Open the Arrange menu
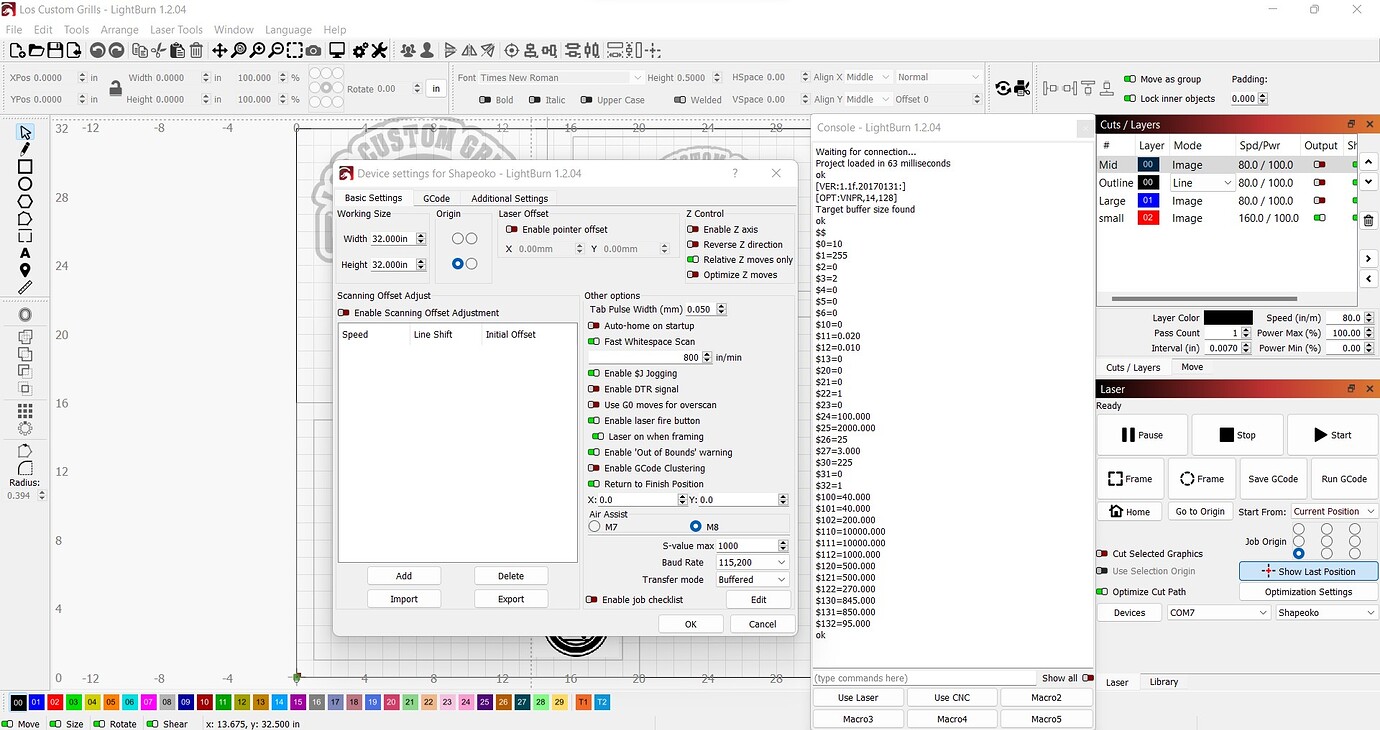This screenshot has width=1380, height=730. (119, 29)
